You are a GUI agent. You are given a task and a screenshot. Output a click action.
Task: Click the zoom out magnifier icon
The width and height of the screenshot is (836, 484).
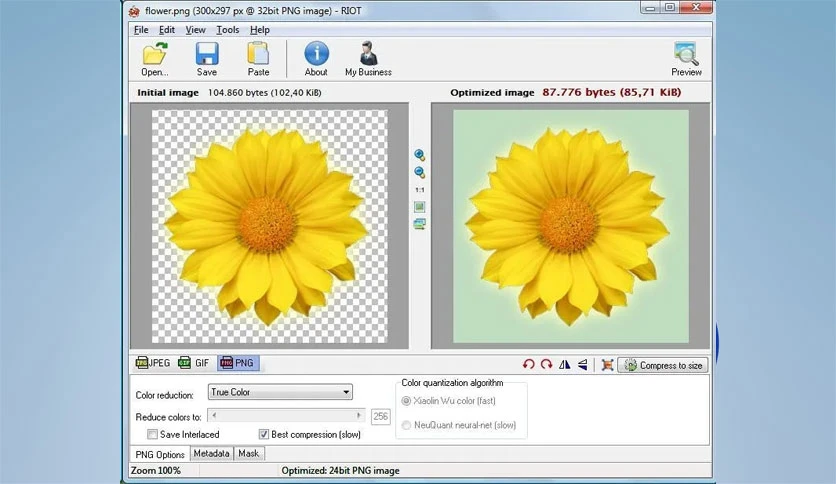(x=420, y=172)
